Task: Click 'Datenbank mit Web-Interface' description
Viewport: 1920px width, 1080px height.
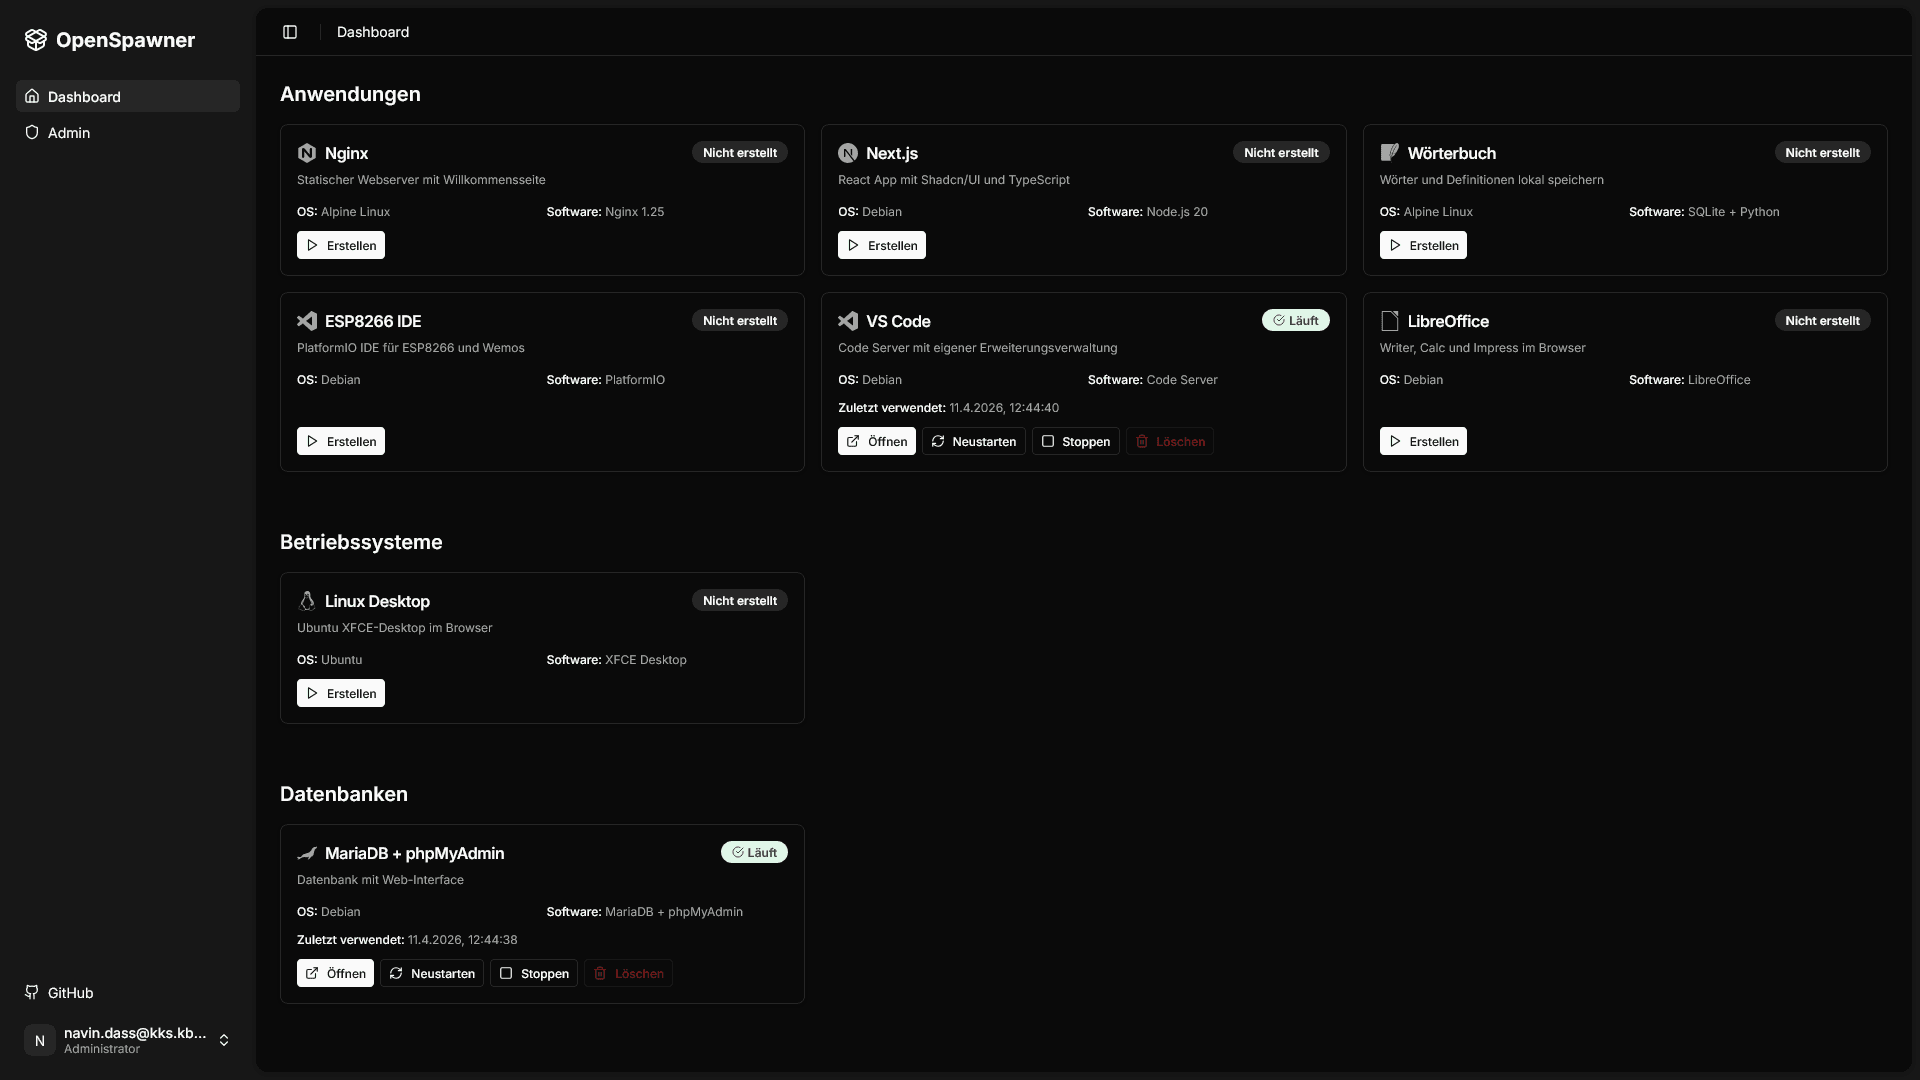Action: click(x=380, y=880)
